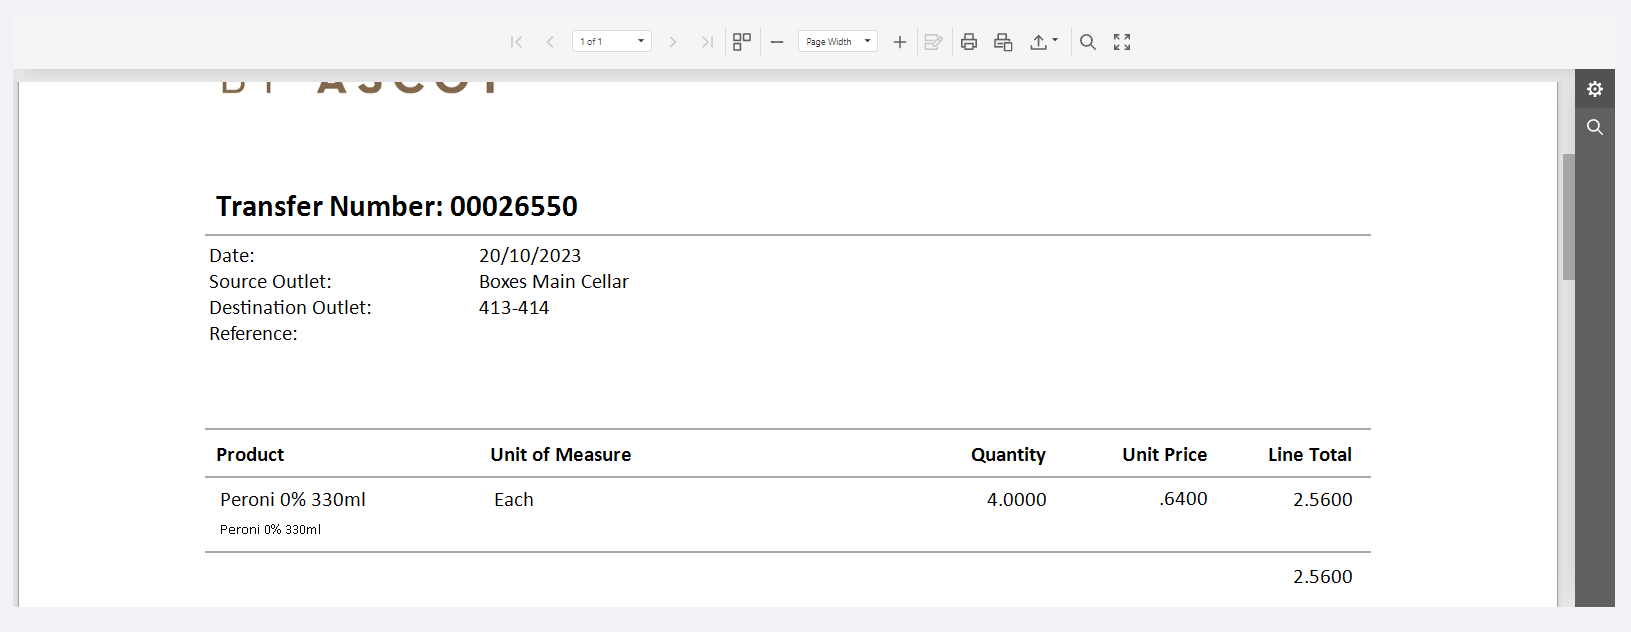Jump to the last page

click(707, 42)
